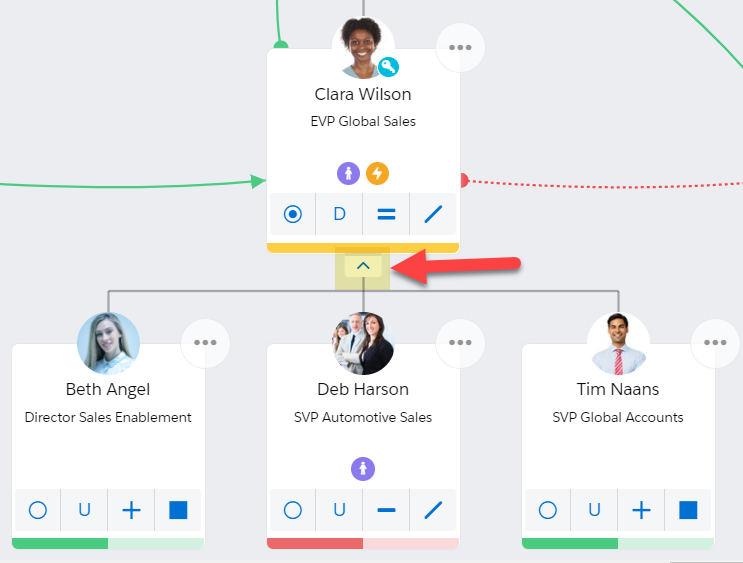Click the blue key badge on Clara's photo

tap(389, 67)
